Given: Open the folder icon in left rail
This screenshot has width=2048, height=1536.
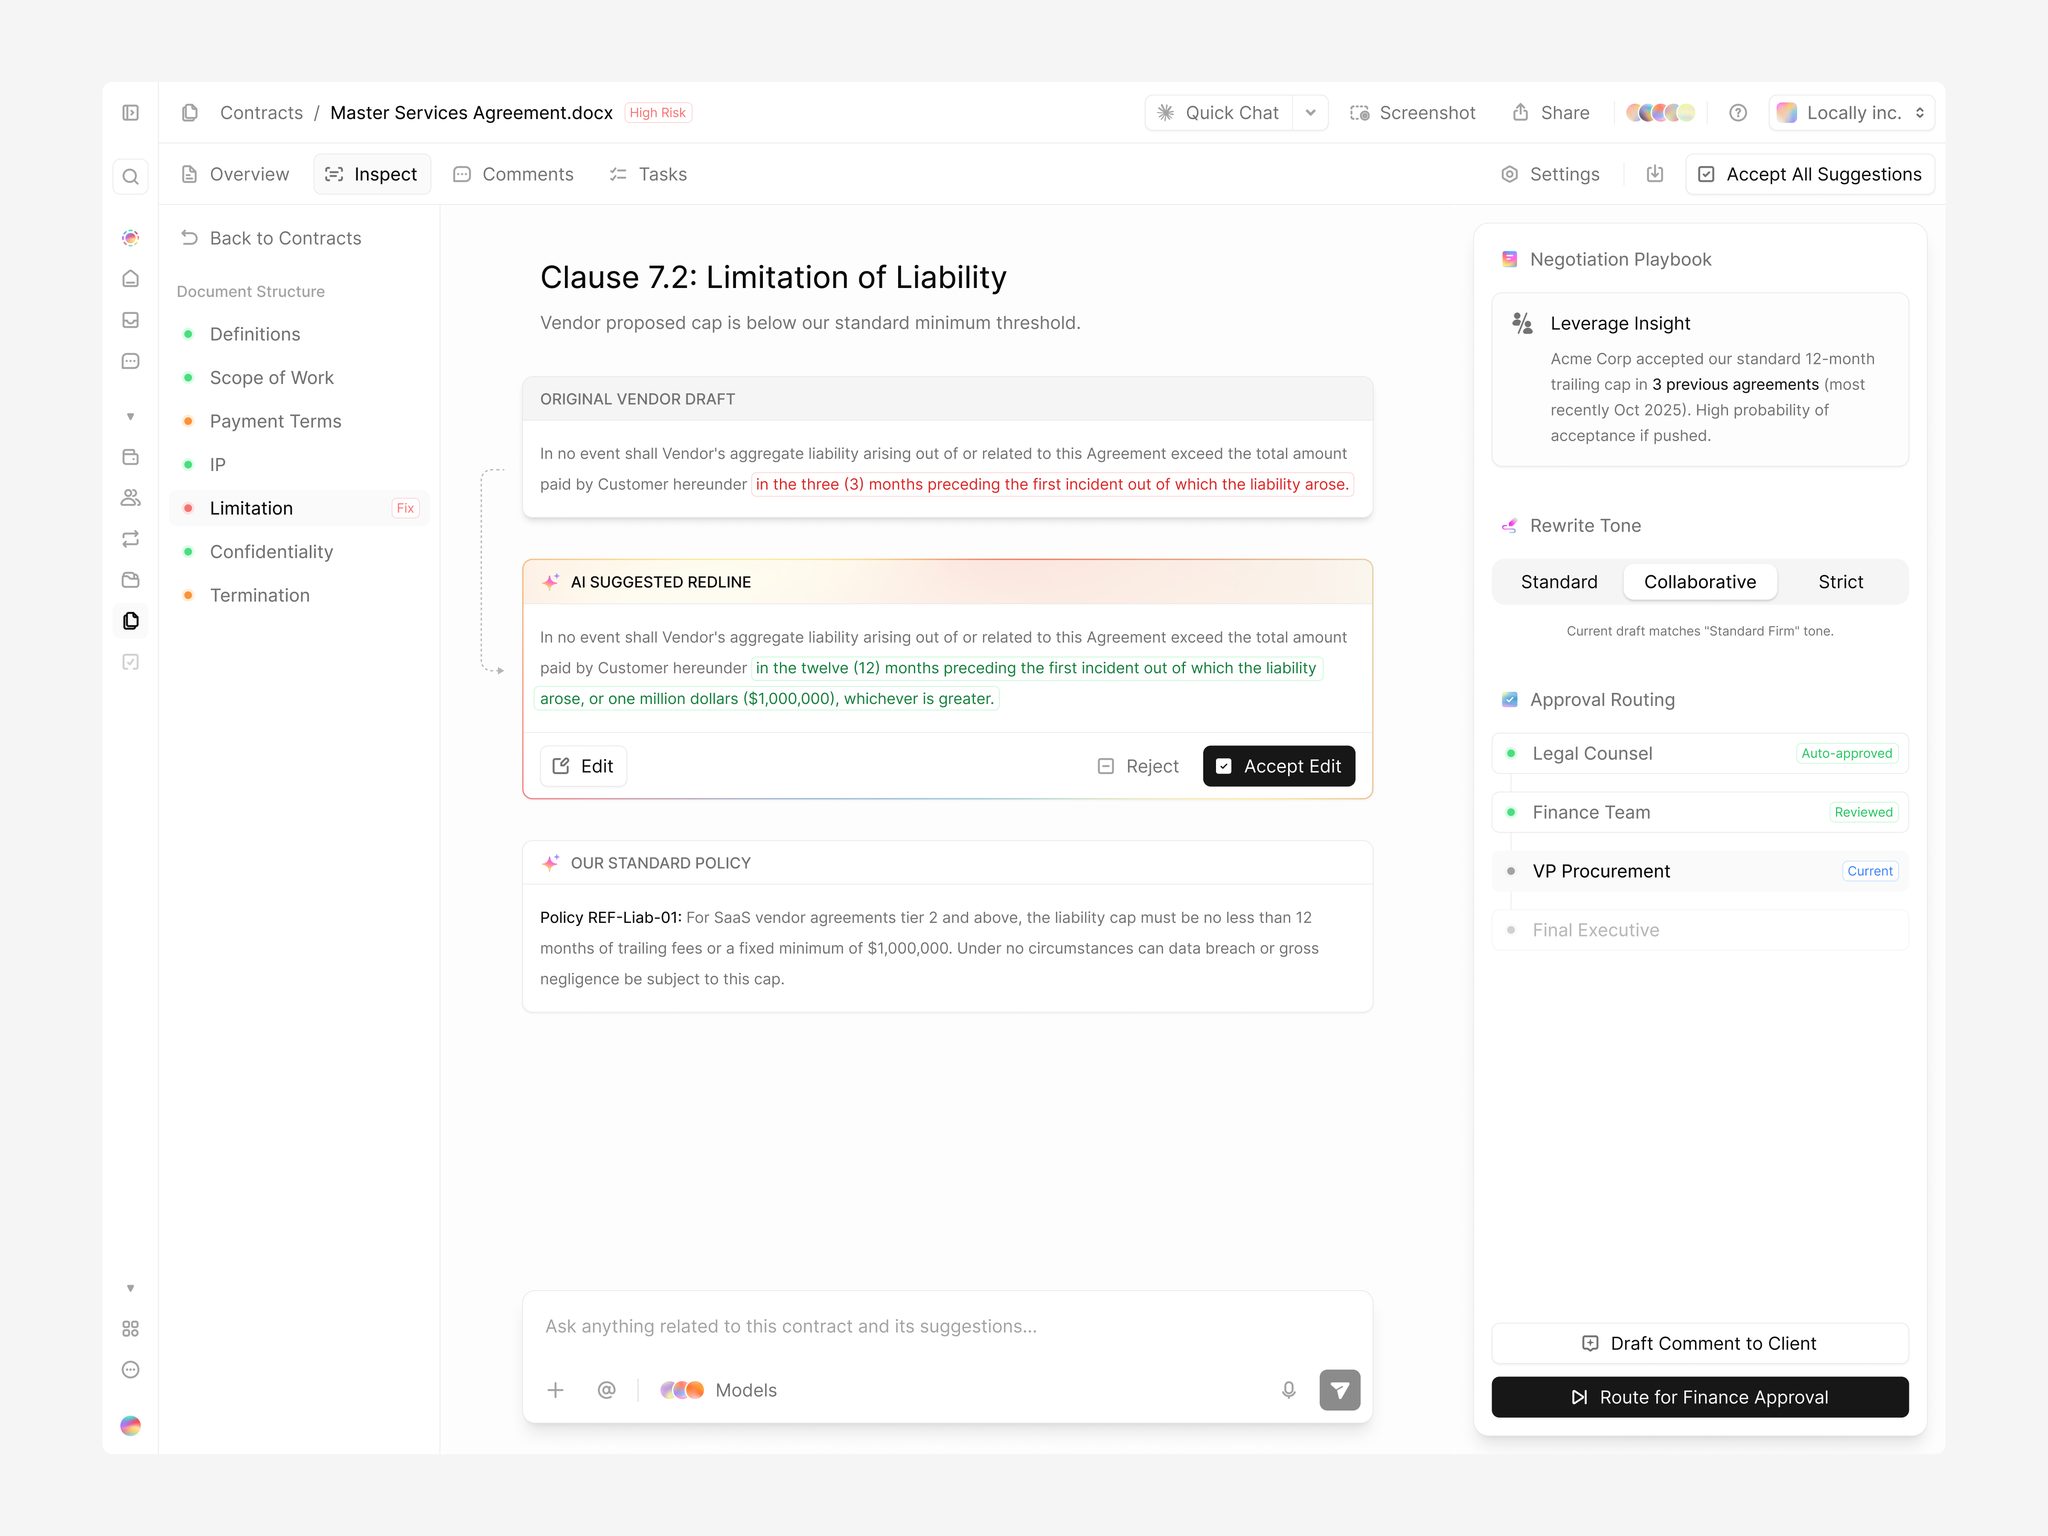Looking at the screenshot, I should (x=130, y=580).
